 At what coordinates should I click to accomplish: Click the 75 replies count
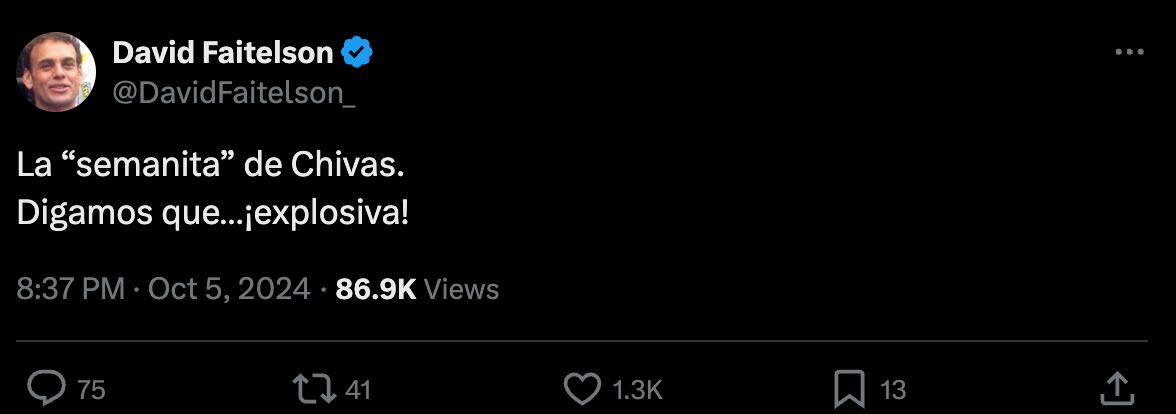pyautogui.click(x=91, y=389)
